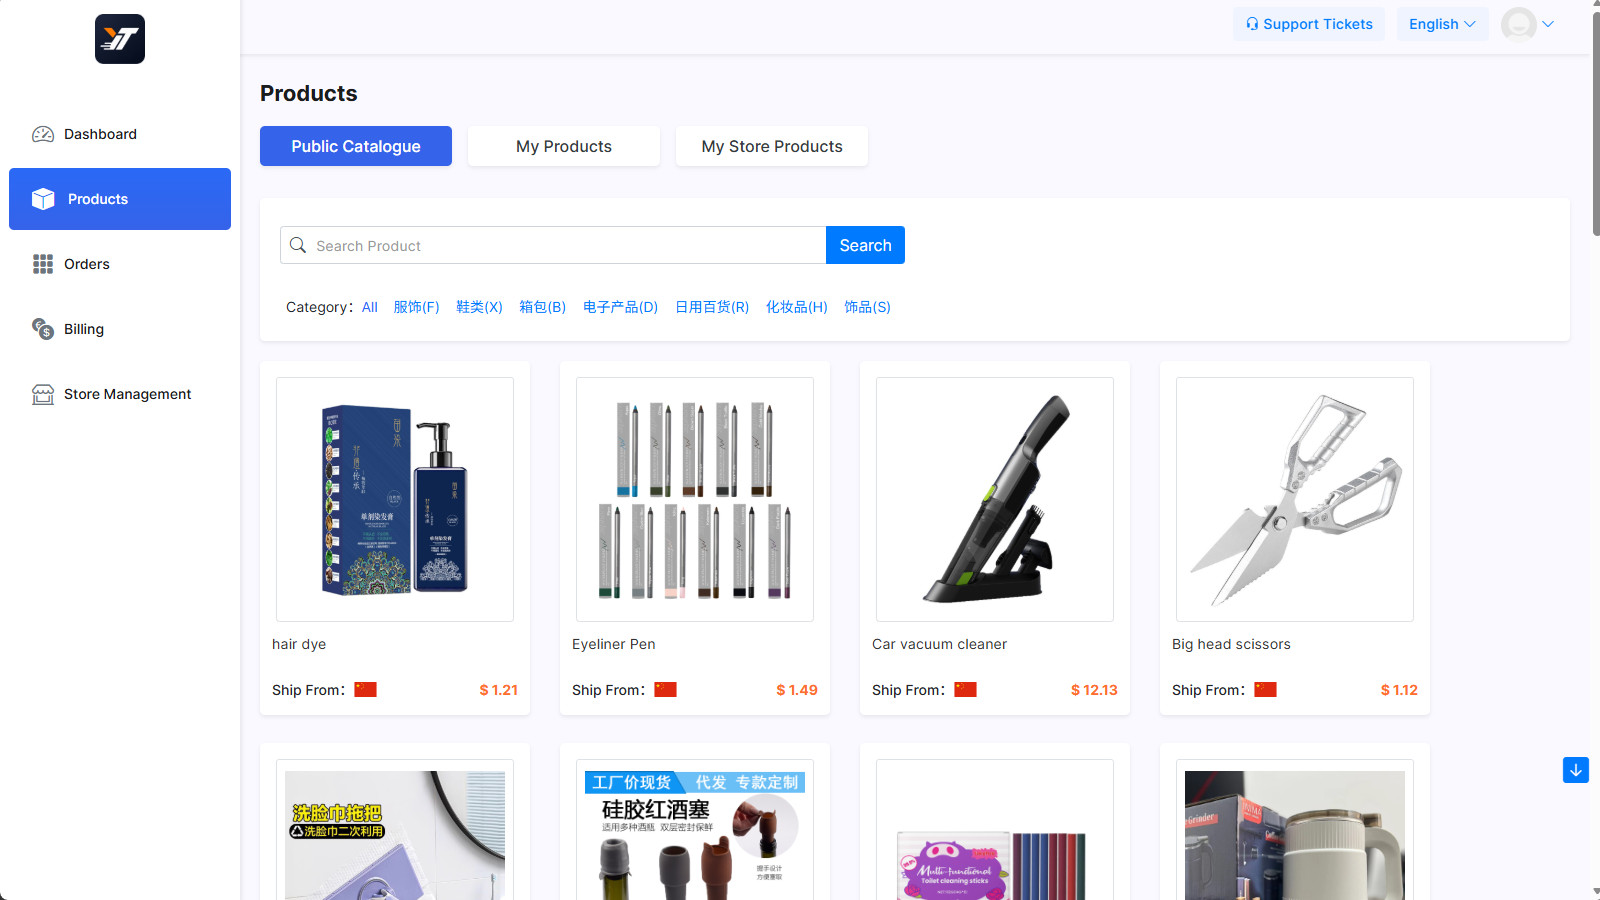Click the blue scroll-down arrow button
The width and height of the screenshot is (1600, 900).
point(1576,770)
